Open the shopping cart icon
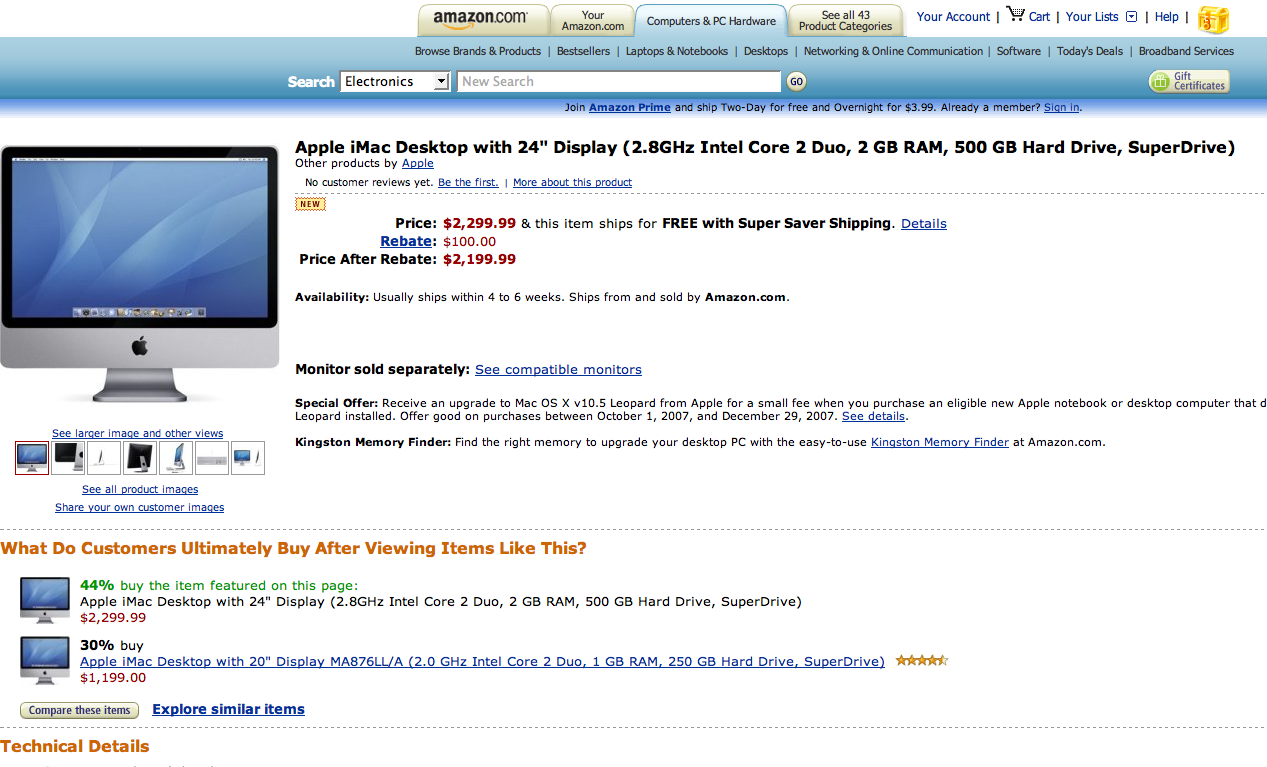 pyautogui.click(x=1016, y=14)
